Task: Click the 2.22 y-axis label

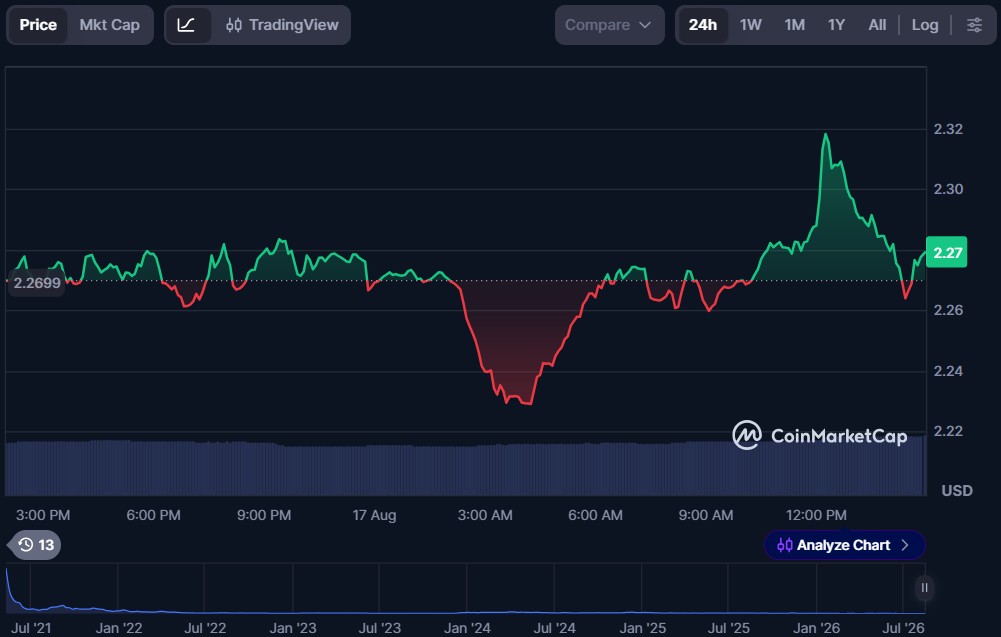Action: [948, 431]
